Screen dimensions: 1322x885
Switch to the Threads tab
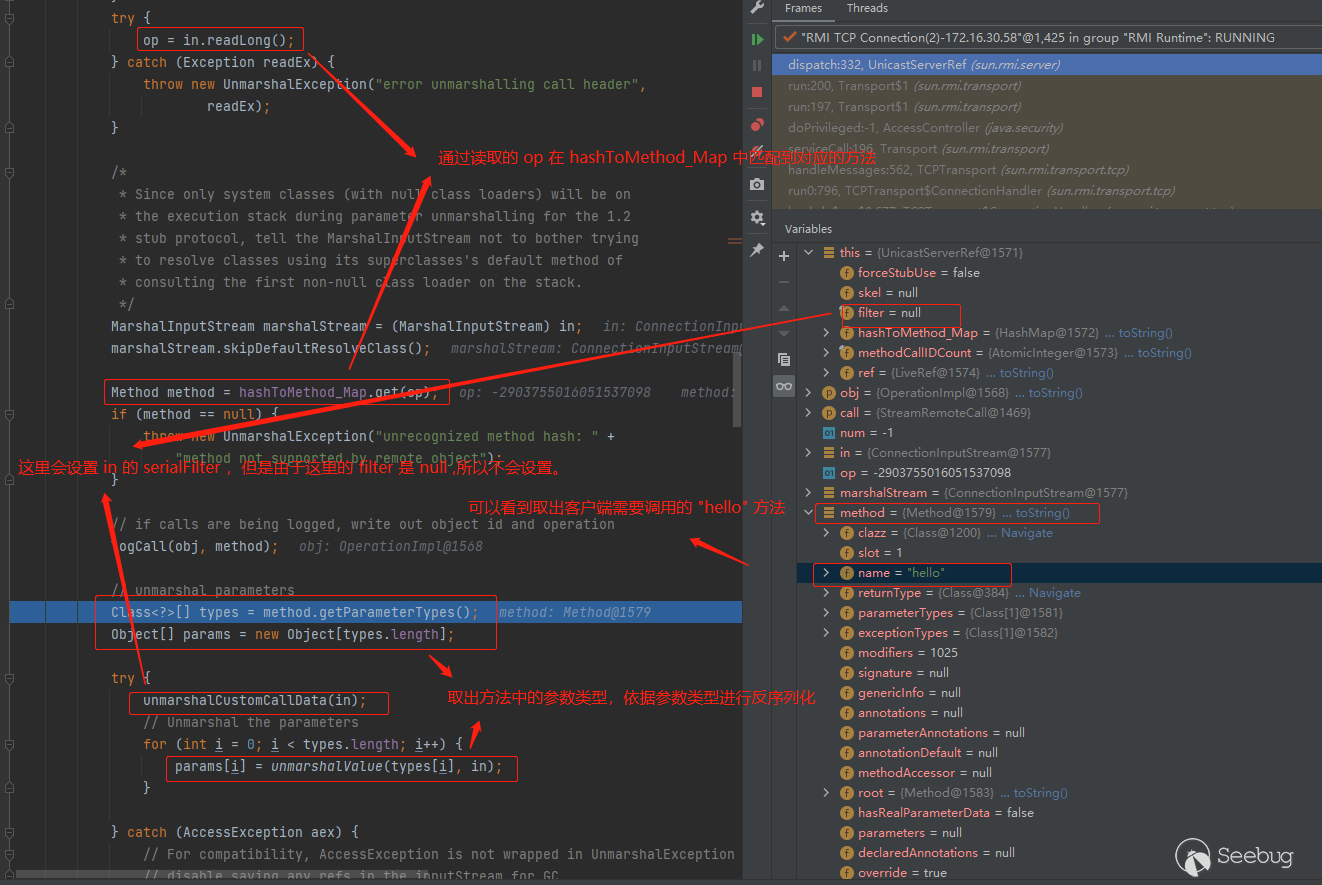pos(867,8)
